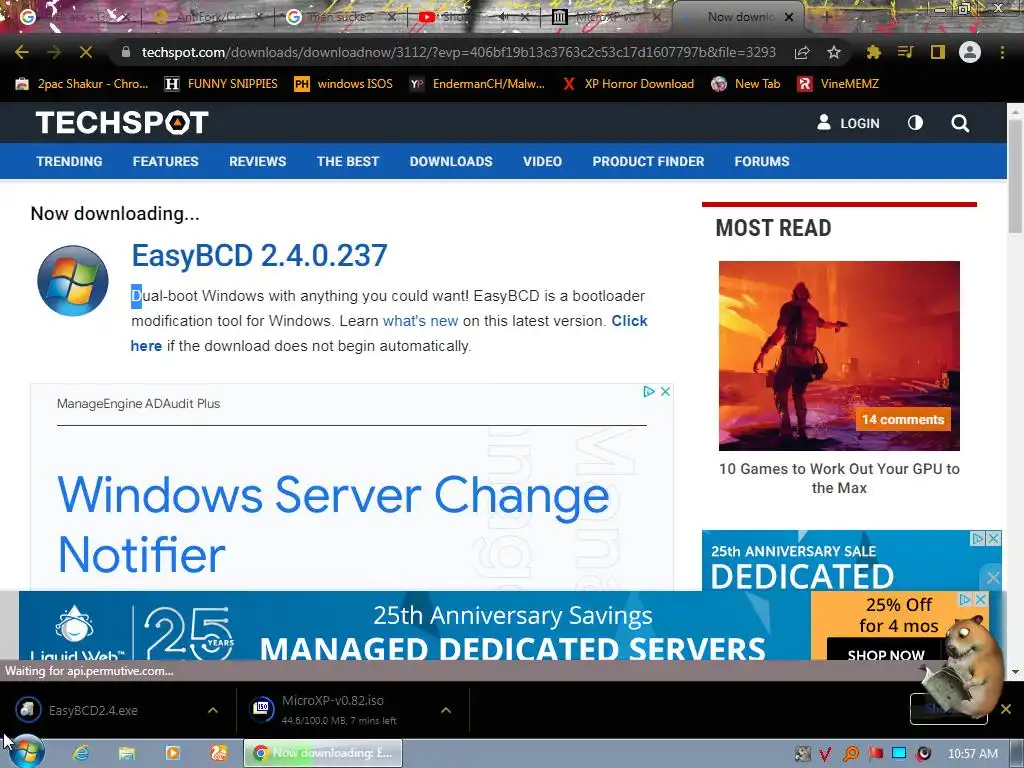Open the XP Horror Download bookmark
Image resolution: width=1024 pixels, height=768 pixels.
(627, 84)
